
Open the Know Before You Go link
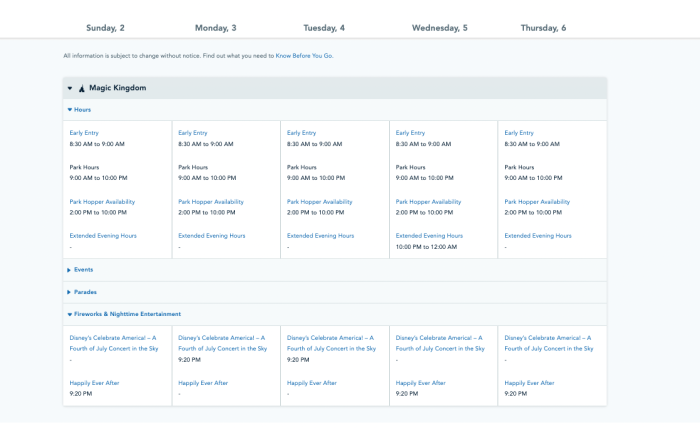pyautogui.click(x=304, y=56)
